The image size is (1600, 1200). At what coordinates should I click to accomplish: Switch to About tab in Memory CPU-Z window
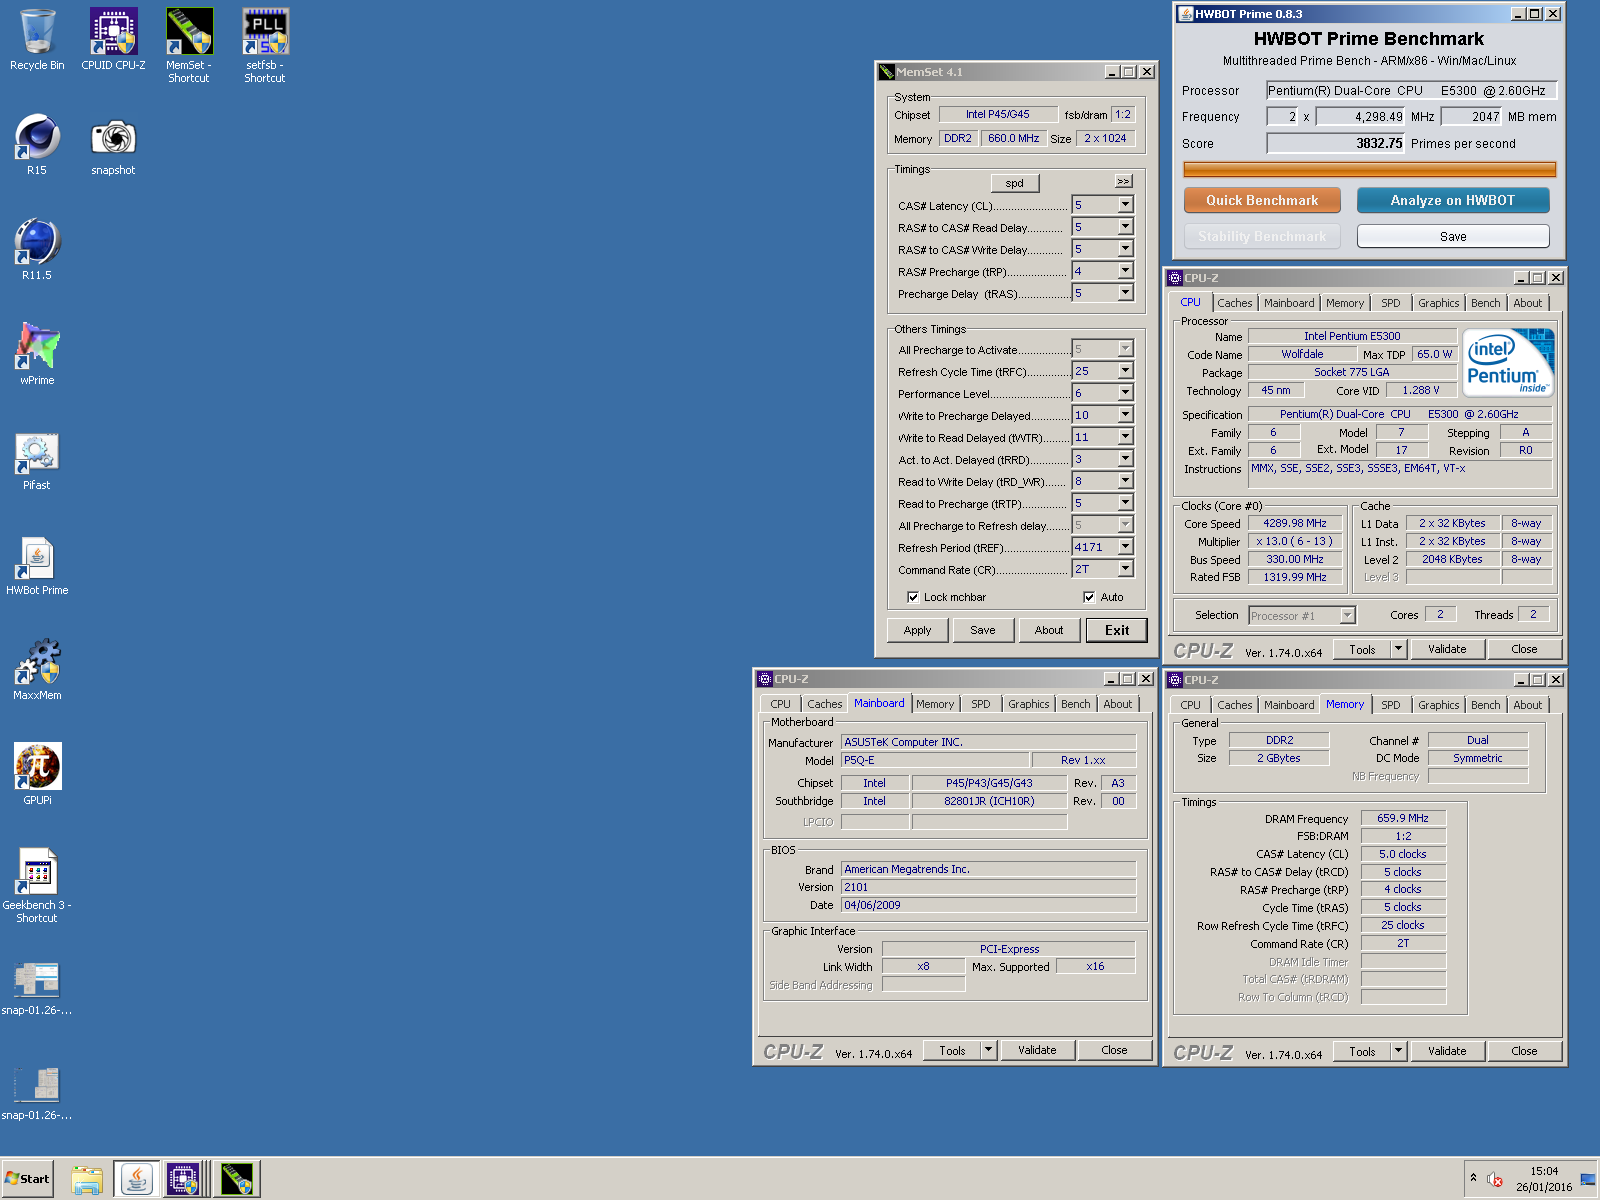point(1527,705)
